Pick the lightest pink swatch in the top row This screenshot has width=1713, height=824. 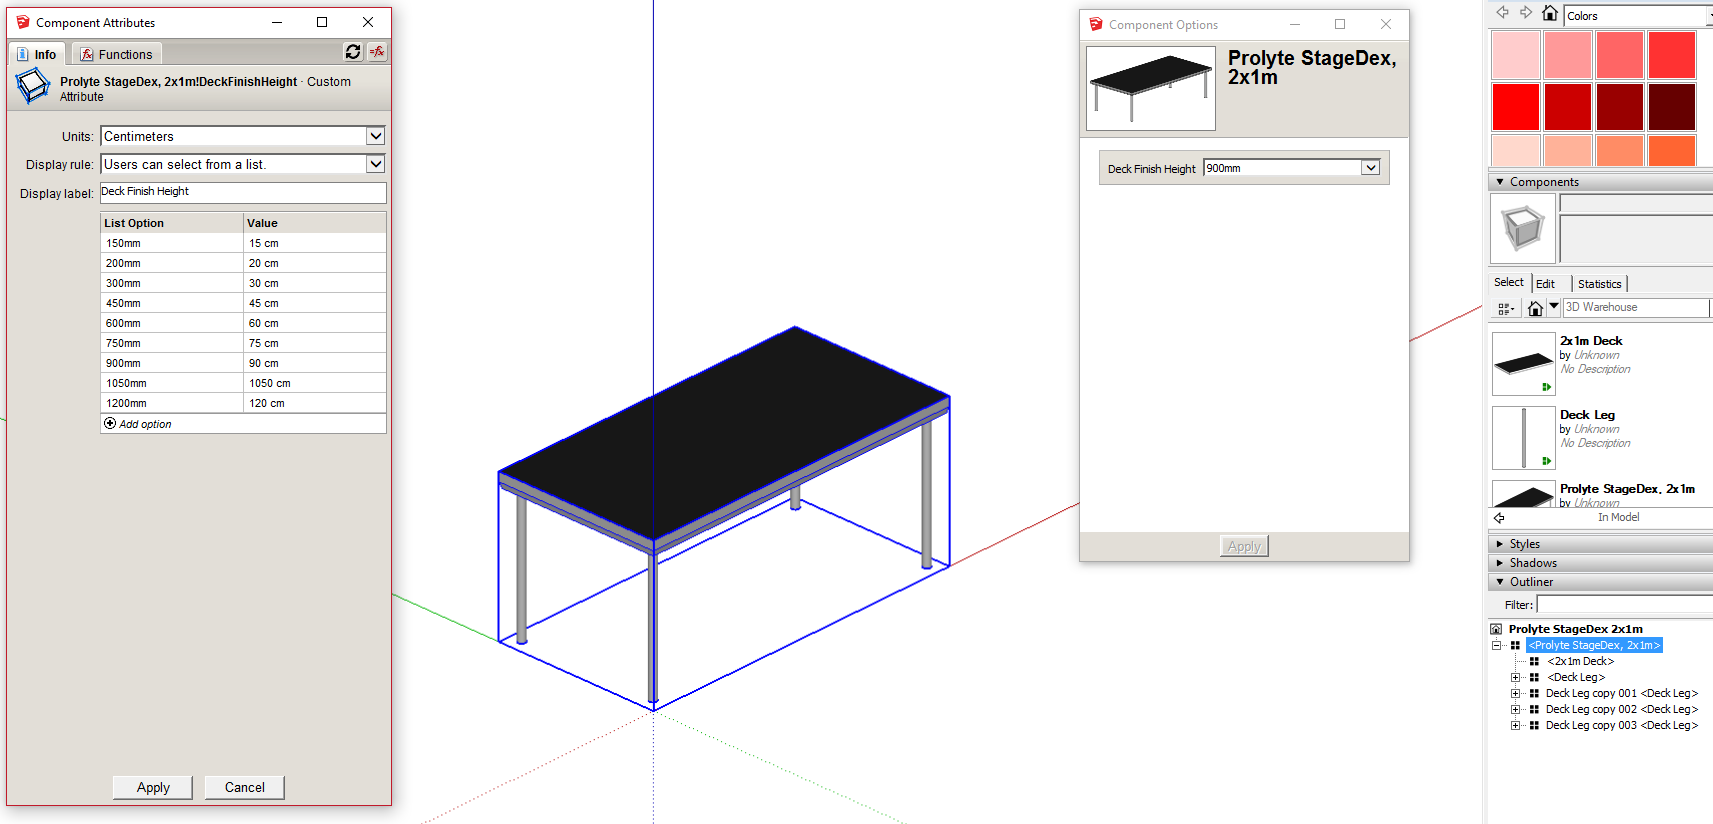click(x=1516, y=54)
